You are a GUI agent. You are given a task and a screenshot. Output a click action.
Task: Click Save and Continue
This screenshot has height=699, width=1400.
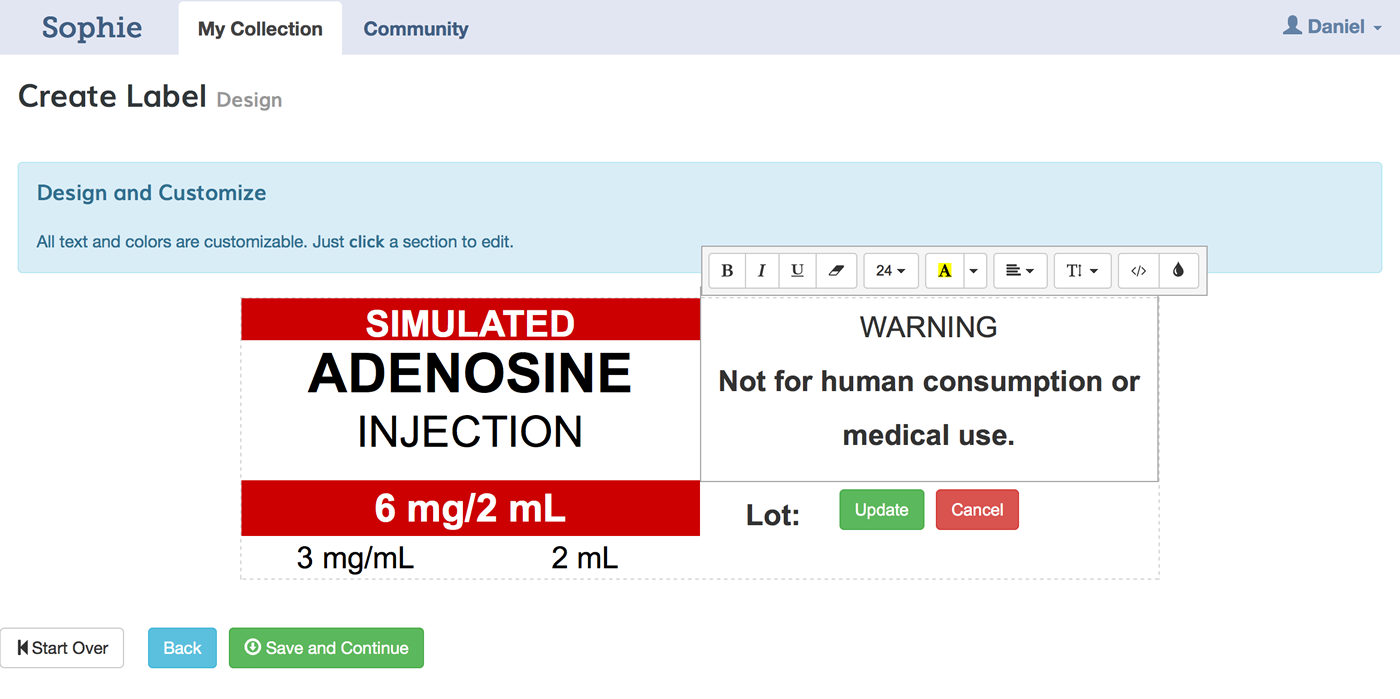click(326, 647)
